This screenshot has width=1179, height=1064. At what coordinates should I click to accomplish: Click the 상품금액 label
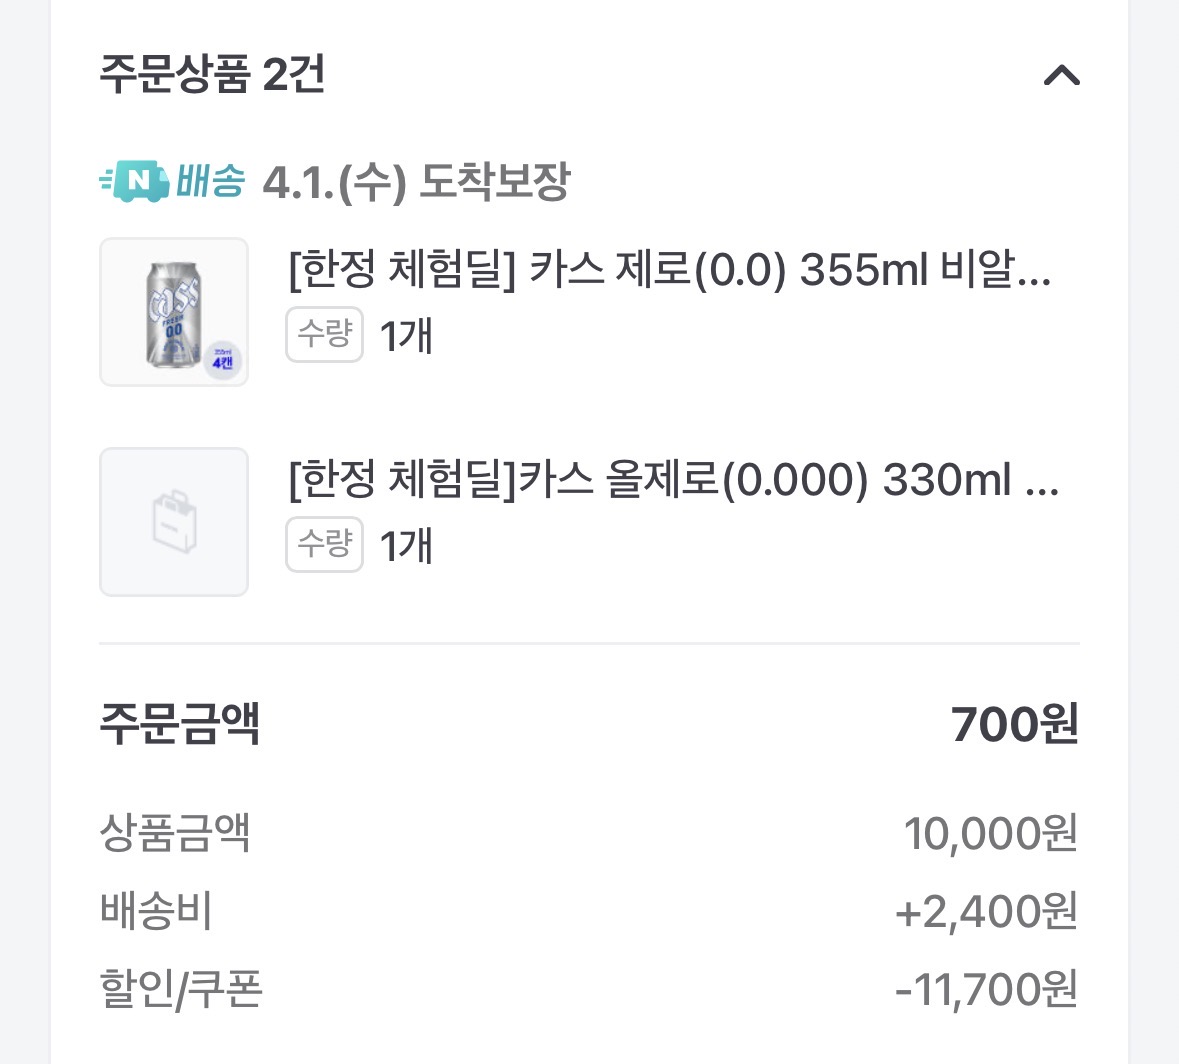pos(175,832)
